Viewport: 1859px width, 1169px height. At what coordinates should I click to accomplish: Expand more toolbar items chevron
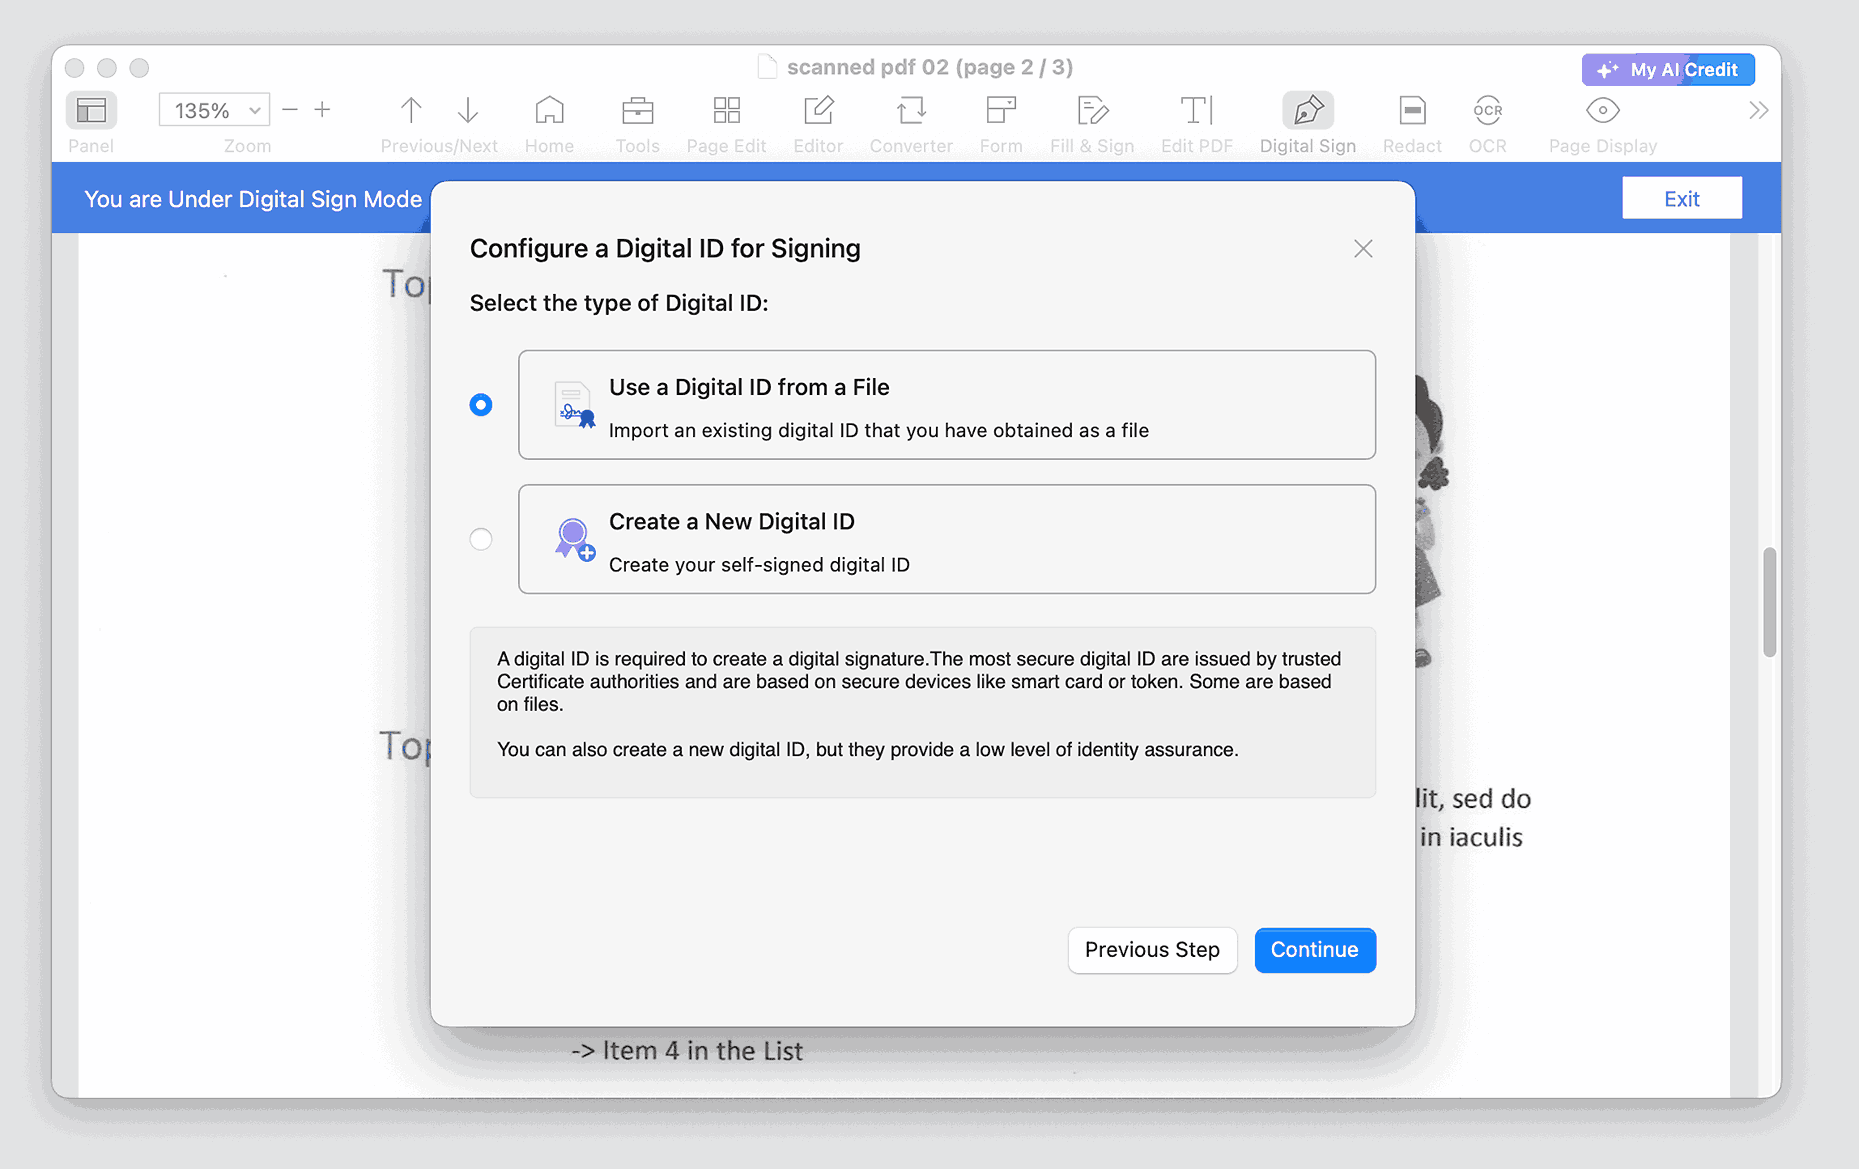click(x=1758, y=110)
